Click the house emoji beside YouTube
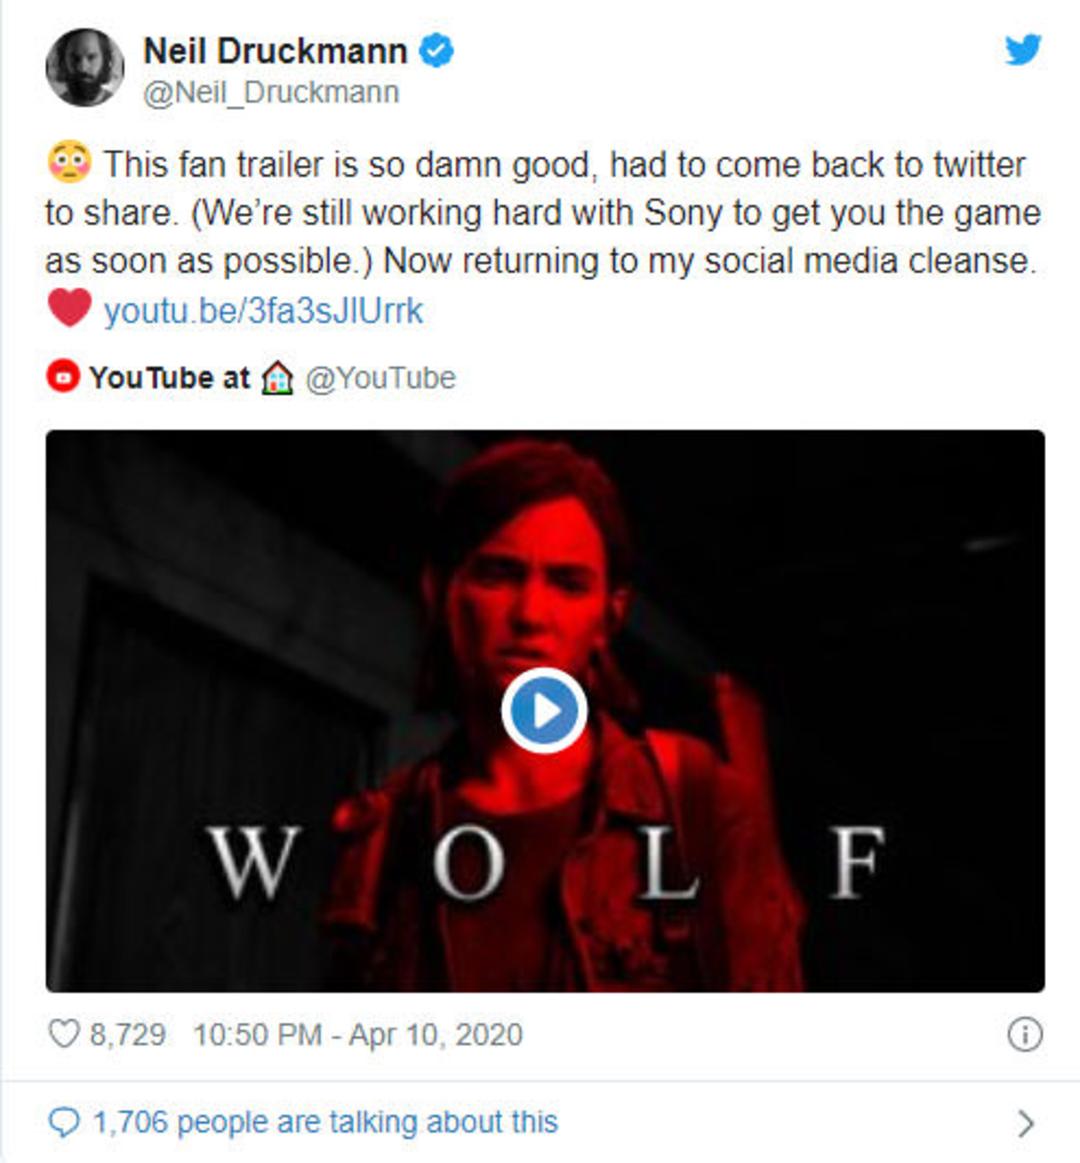The width and height of the screenshot is (1080, 1163). (x=277, y=378)
